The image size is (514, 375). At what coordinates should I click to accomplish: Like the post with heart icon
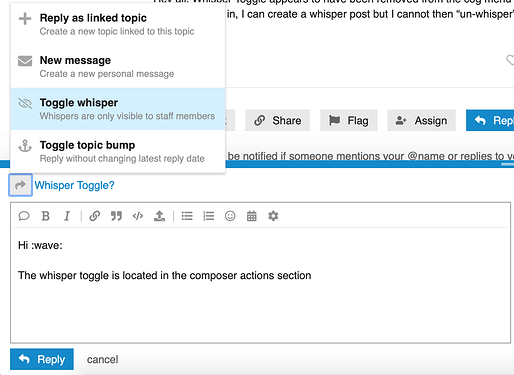(510, 60)
